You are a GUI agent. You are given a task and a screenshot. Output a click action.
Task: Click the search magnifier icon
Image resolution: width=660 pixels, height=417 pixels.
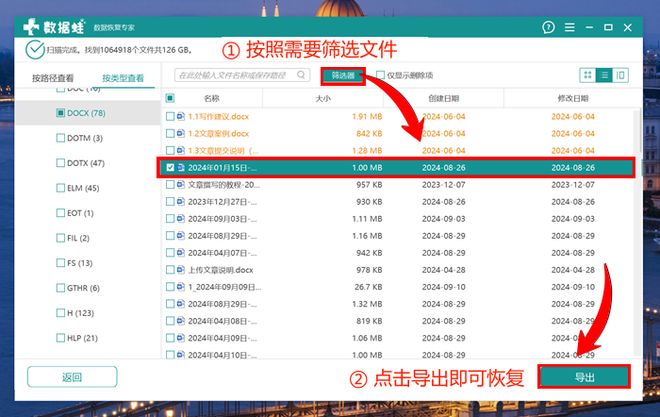click(x=301, y=75)
